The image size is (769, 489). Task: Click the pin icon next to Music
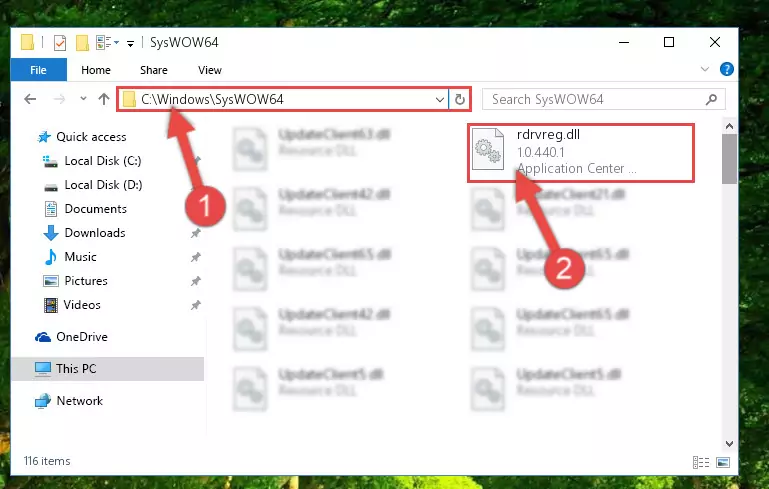click(x=196, y=257)
